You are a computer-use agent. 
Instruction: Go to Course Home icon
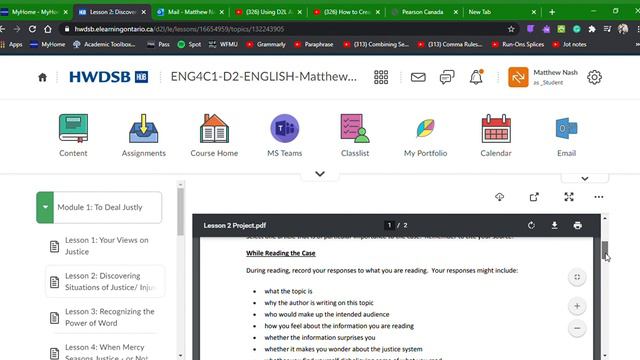[x=214, y=128]
